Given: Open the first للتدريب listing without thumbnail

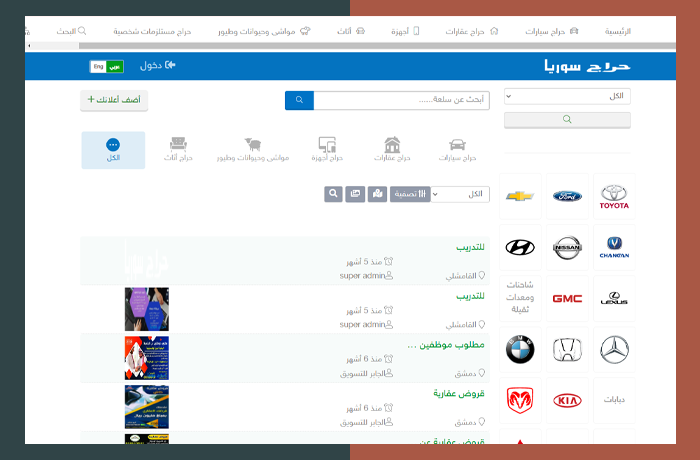Looking at the screenshot, I should point(470,247).
